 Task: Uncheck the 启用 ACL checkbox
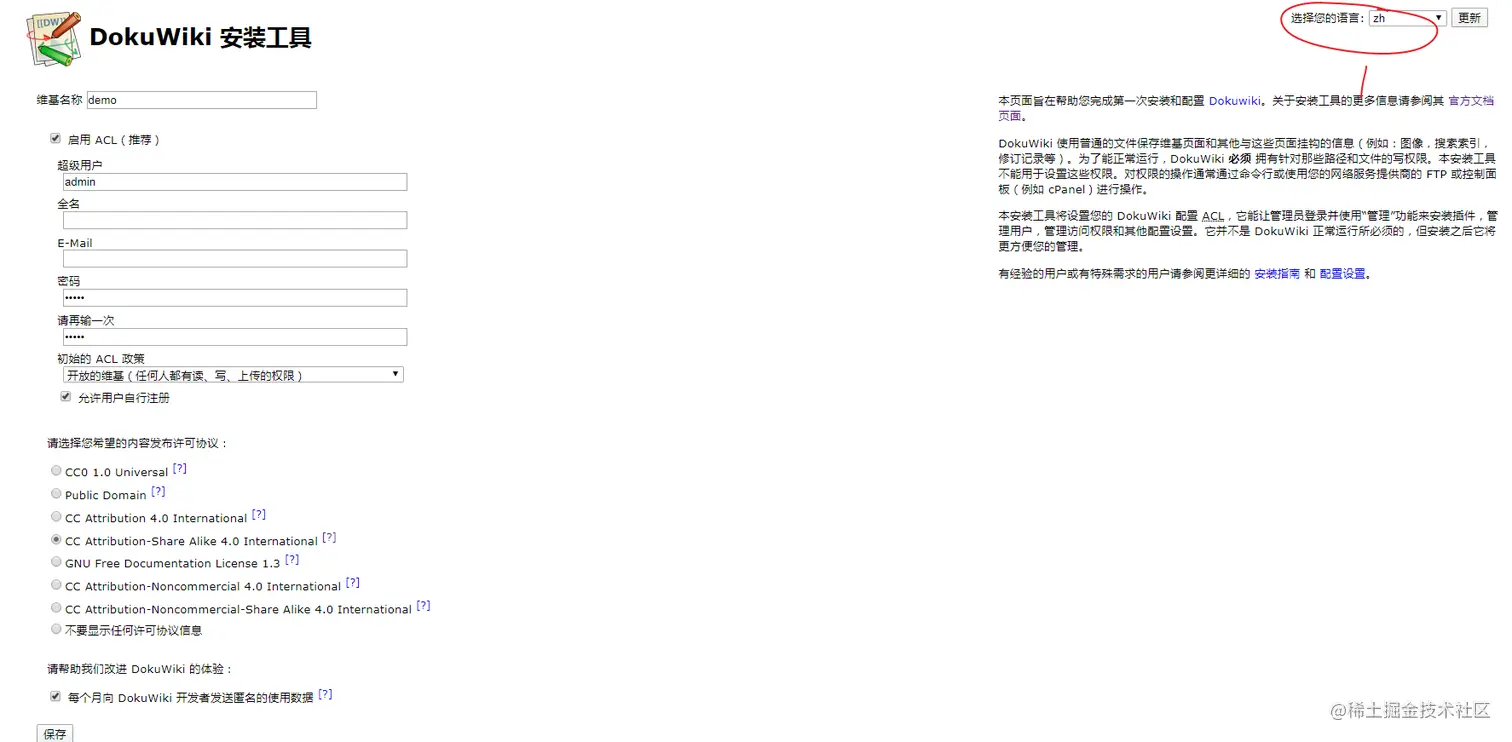55,138
